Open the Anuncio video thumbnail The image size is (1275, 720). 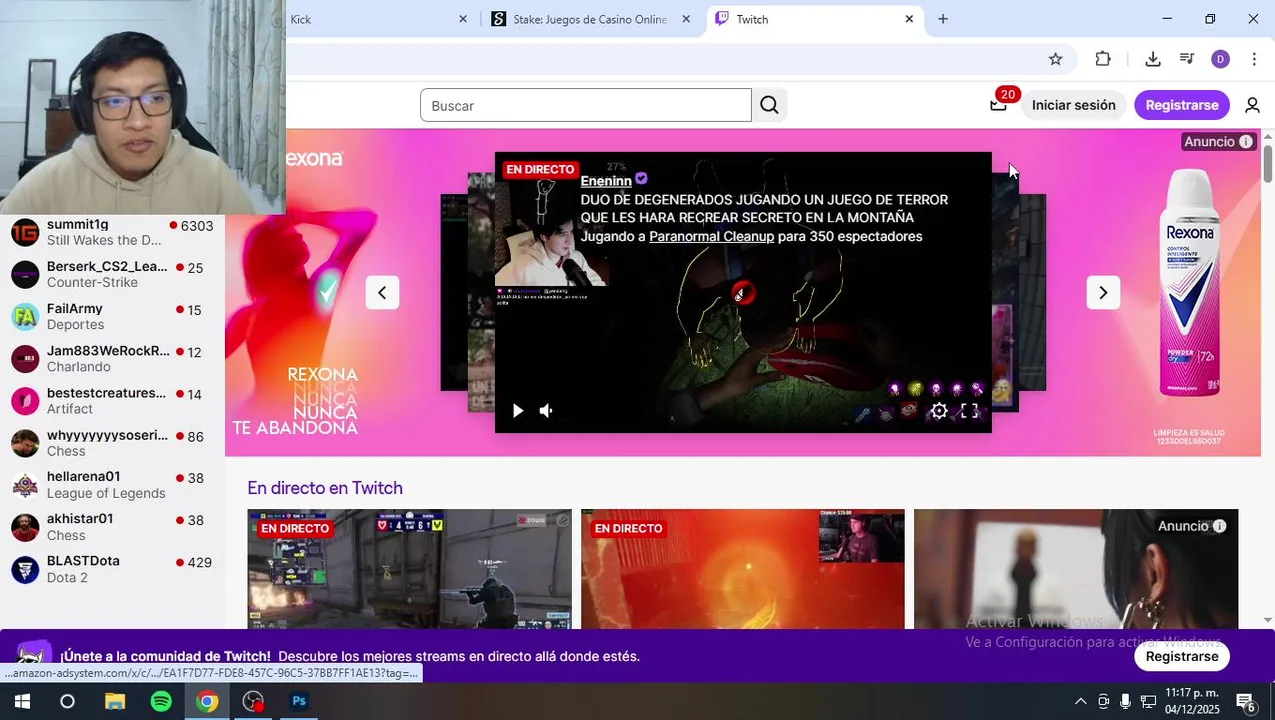pos(1076,569)
